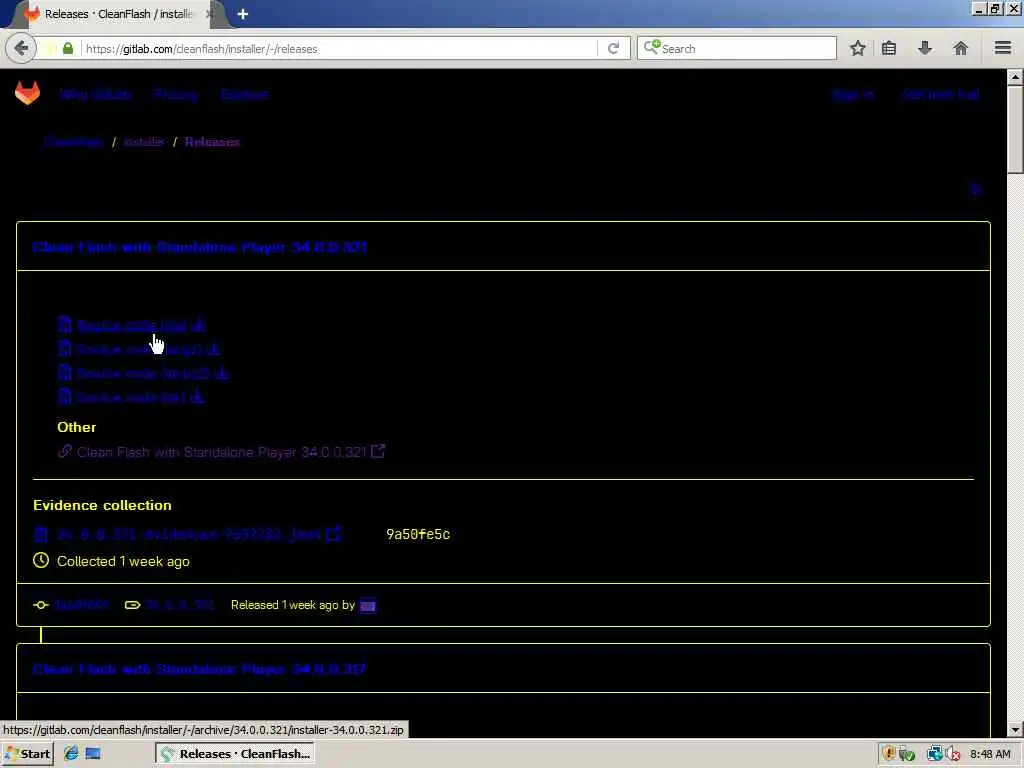This screenshot has width=1024, height=768.
Task: Click the page scrollbar up arrow
Action: [1015, 77]
